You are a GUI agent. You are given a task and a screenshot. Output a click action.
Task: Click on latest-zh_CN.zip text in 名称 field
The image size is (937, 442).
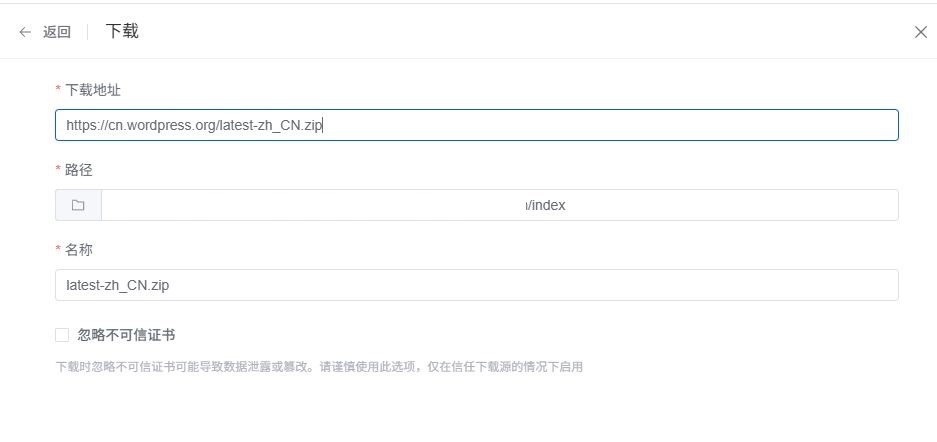coord(118,286)
